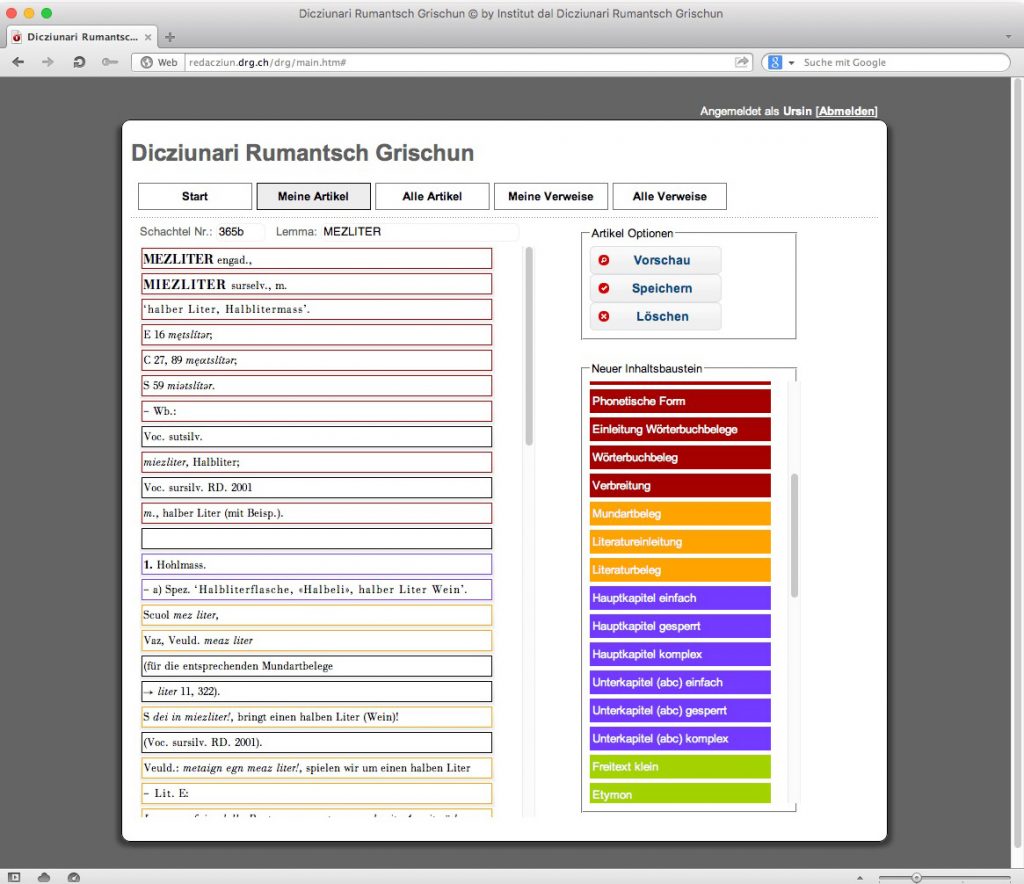Select the Mundartbeleg orange content block
This screenshot has height=884, width=1024.
pyautogui.click(x=680, y=514)
